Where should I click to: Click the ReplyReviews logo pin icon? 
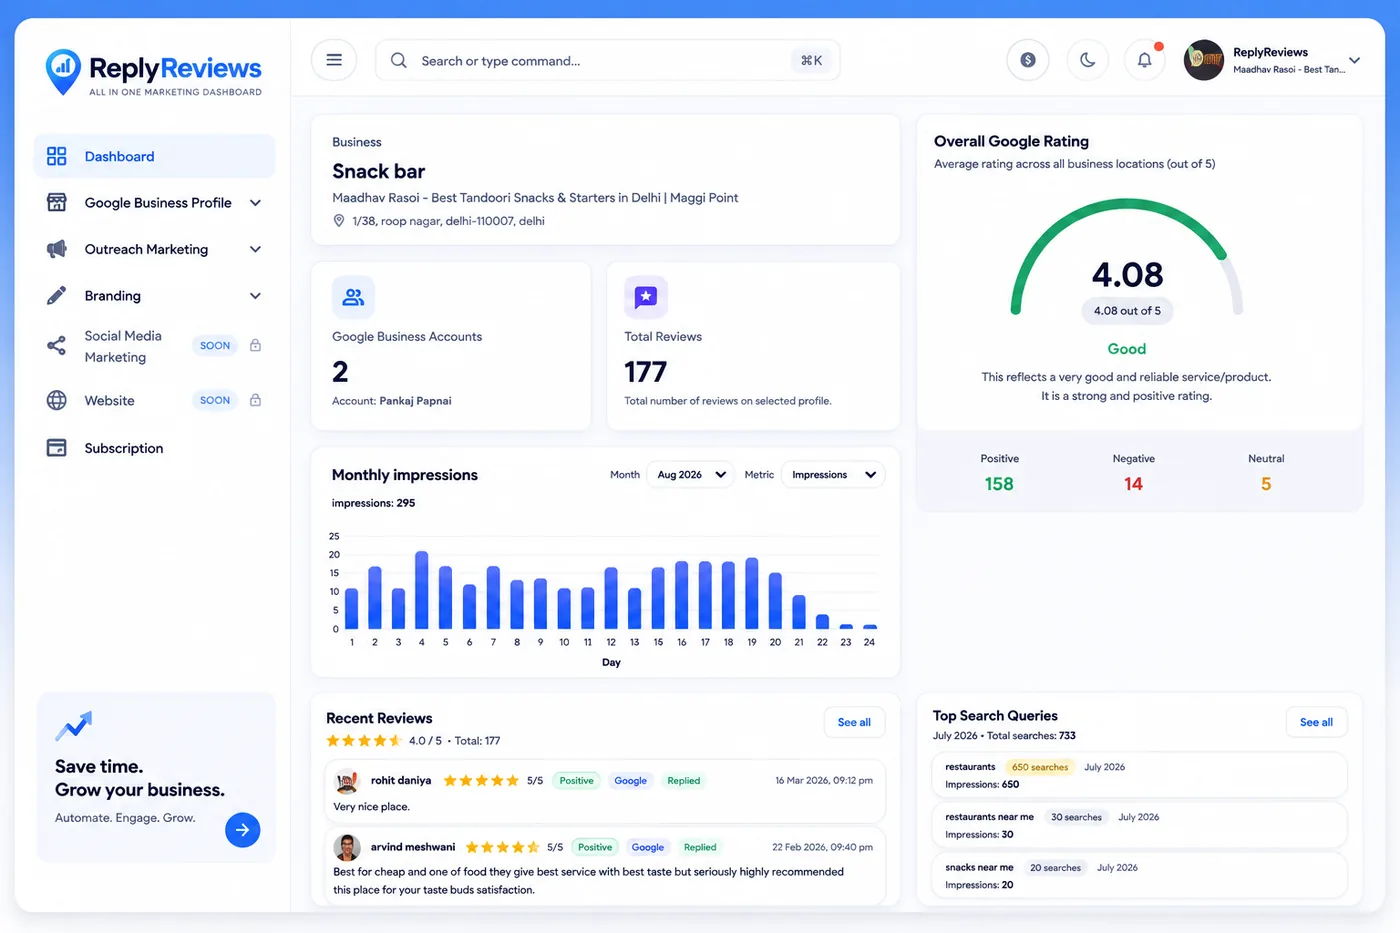point(63,71)
